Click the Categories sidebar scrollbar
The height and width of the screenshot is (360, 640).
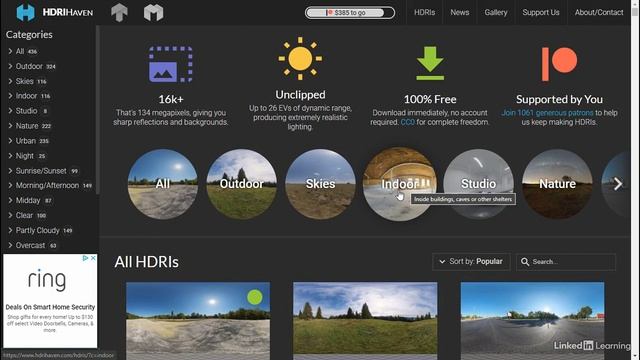tap(98, 110)
